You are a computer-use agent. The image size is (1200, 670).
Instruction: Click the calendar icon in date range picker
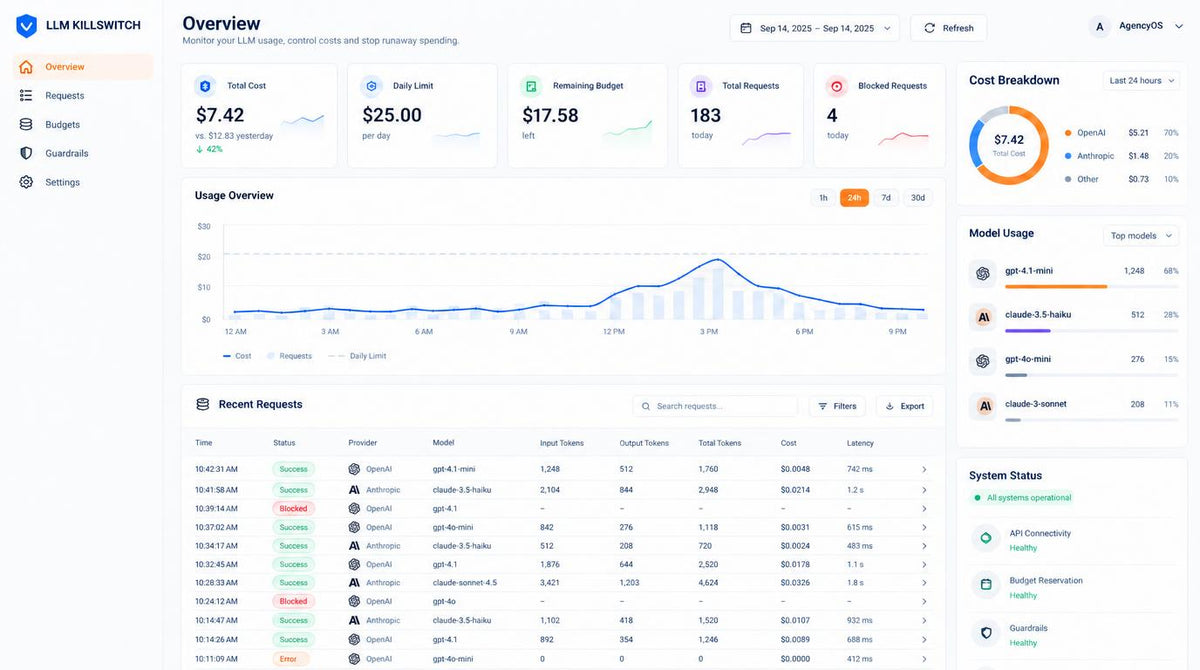click(746, 28)
